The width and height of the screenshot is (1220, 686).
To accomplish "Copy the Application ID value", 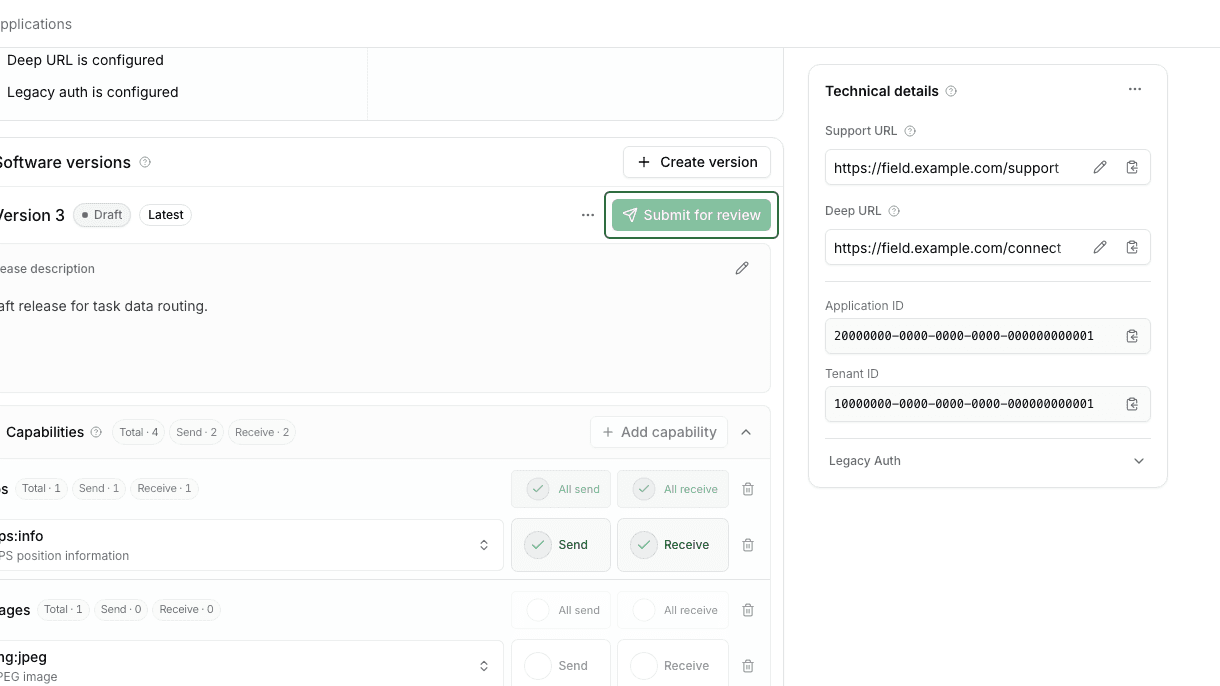I will (1132, 336).
